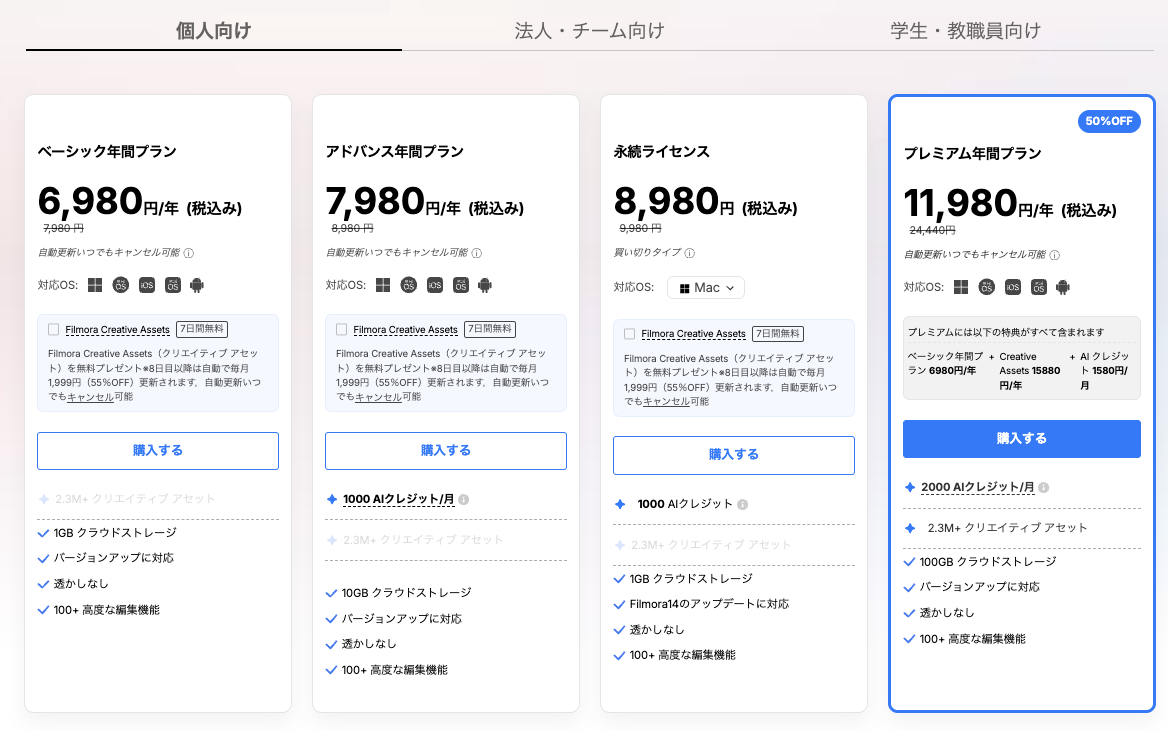The width and height of the screenshot is (1168, 731).
Task: Open the Mac OS dropdown in 永続ライセンス
Action: [706, 288]
